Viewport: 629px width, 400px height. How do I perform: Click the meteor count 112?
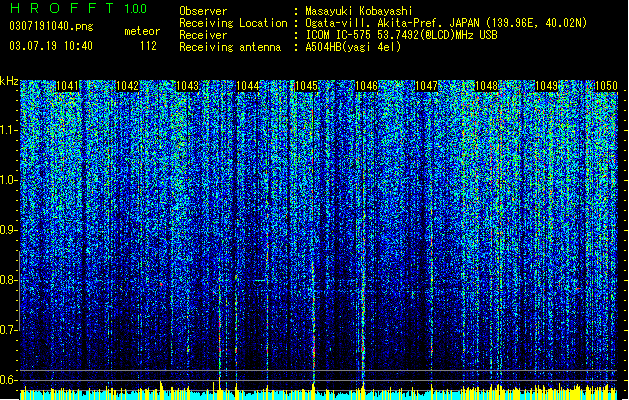click(x=148, y=46)
